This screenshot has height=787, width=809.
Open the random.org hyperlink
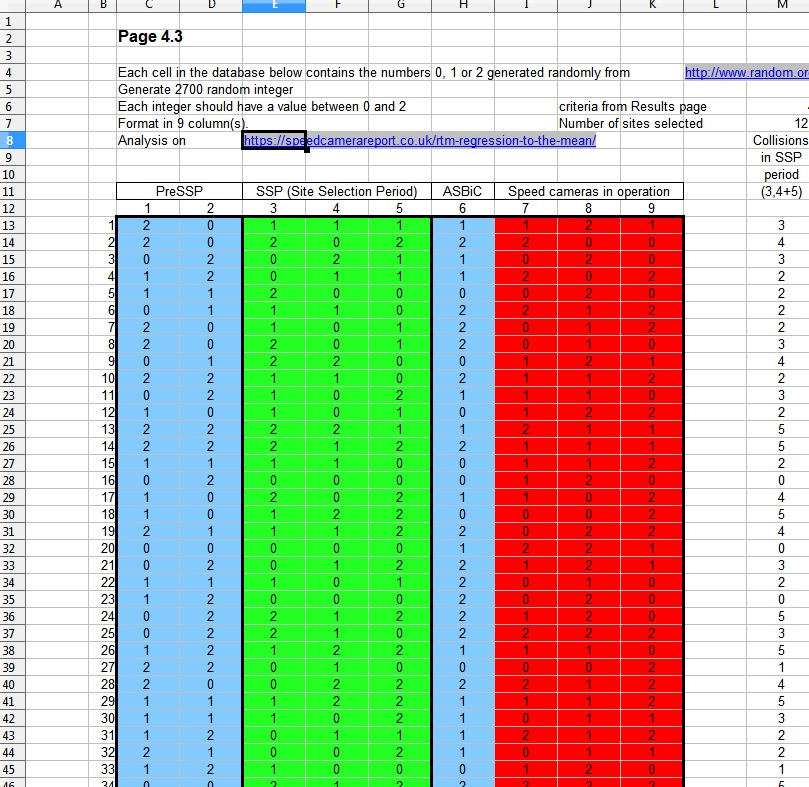pyautogui.click(x=745, y=72)
